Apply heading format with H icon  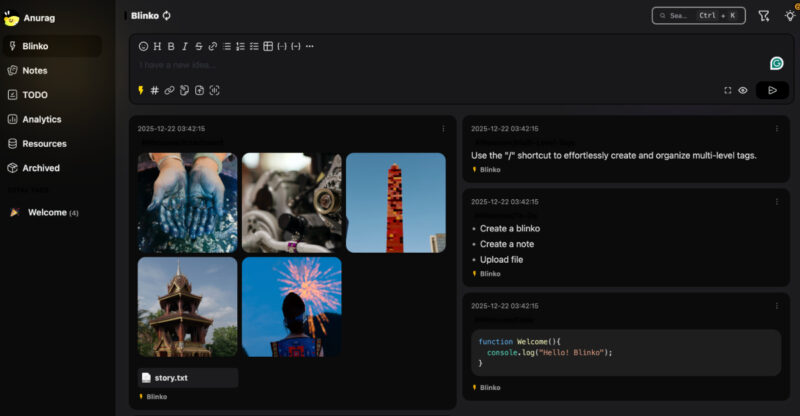coord(157,46)
